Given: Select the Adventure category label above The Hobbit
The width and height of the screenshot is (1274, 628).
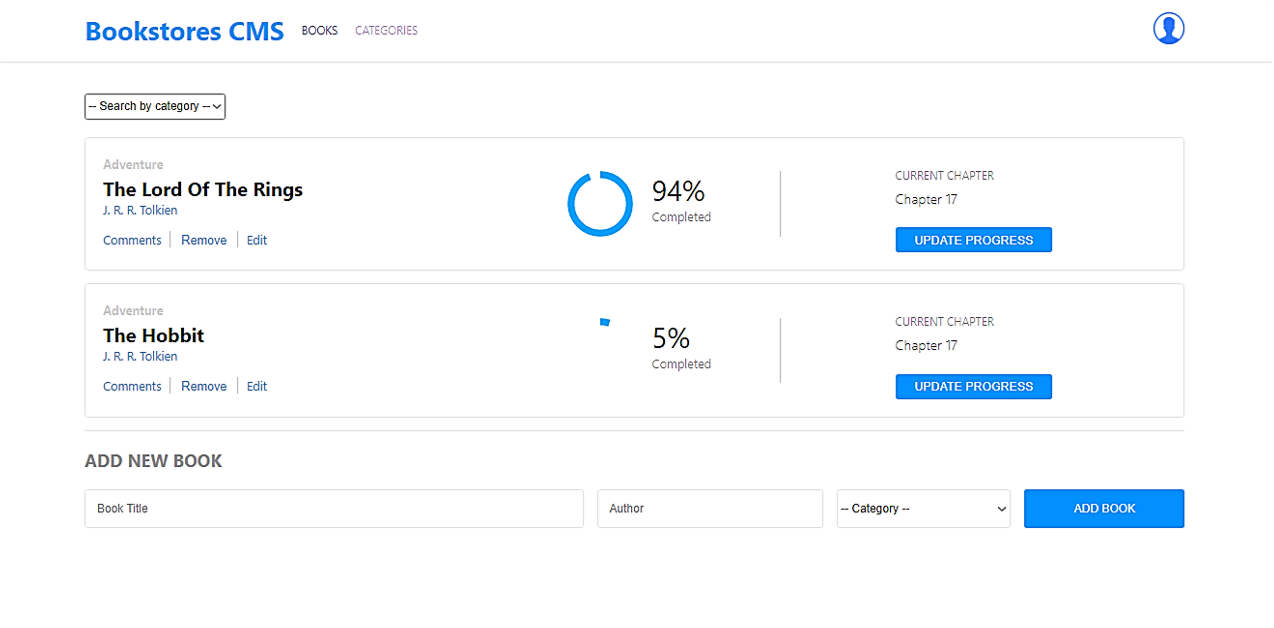Looking at the screenshot, I should [133, 310].
